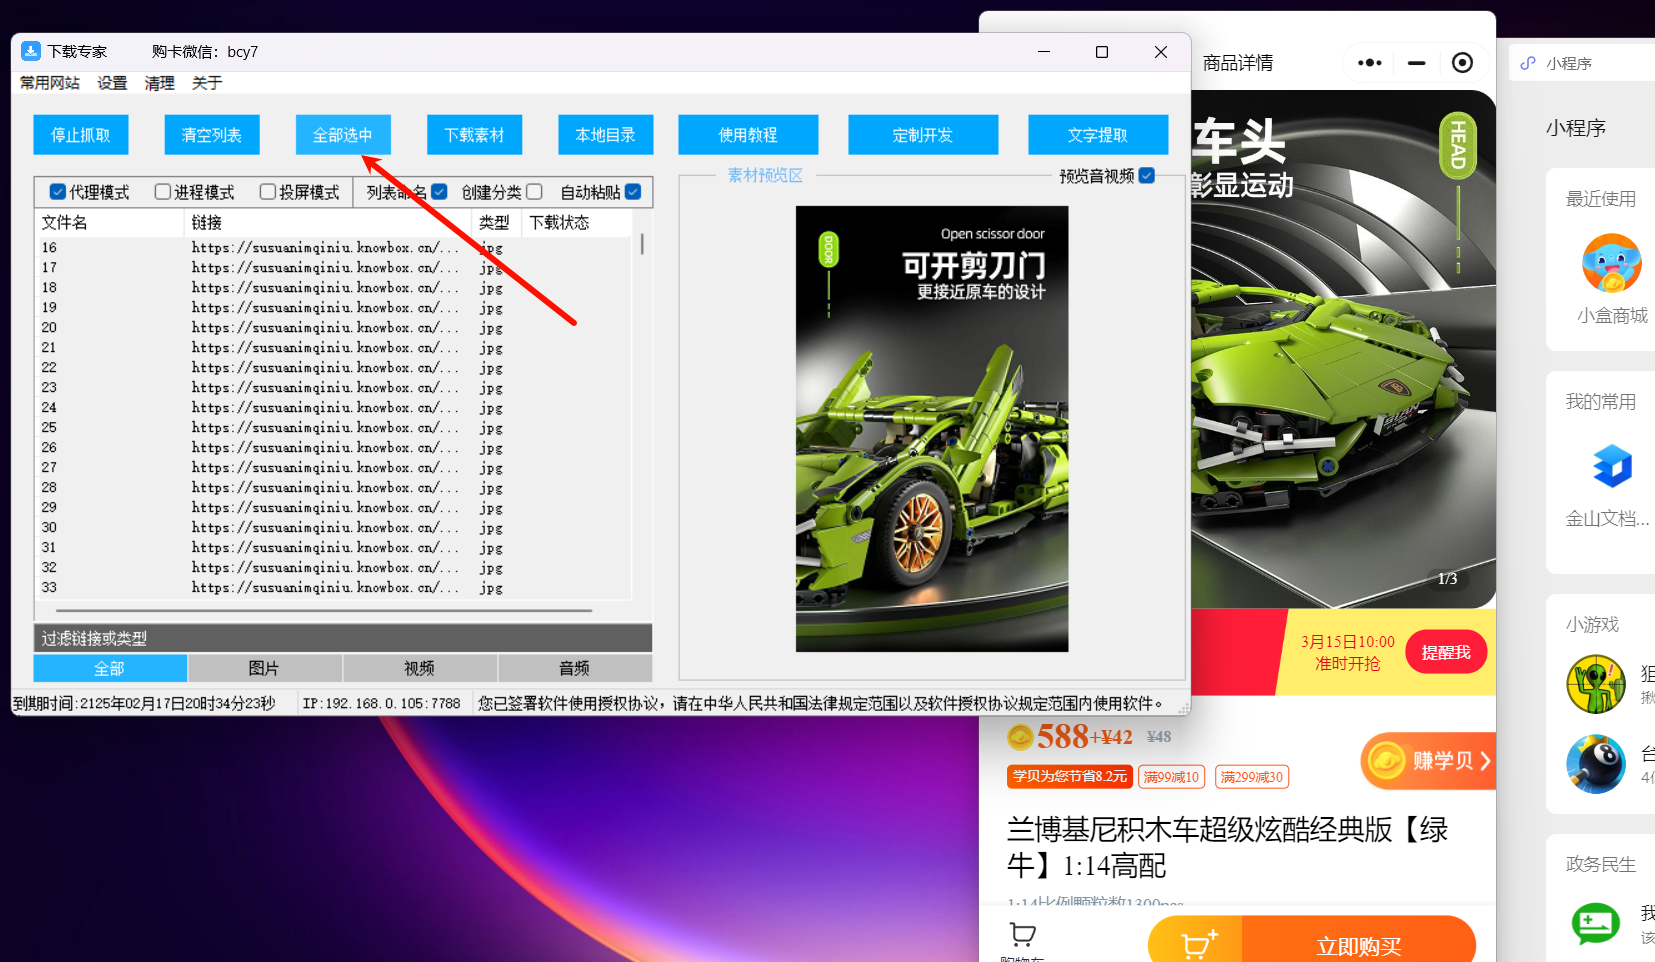The height and width of the screenshot is (962, 1655).
Task: Click 满99减10 coupon tag
Action: pyautogui.click(x=1171, y=777)
